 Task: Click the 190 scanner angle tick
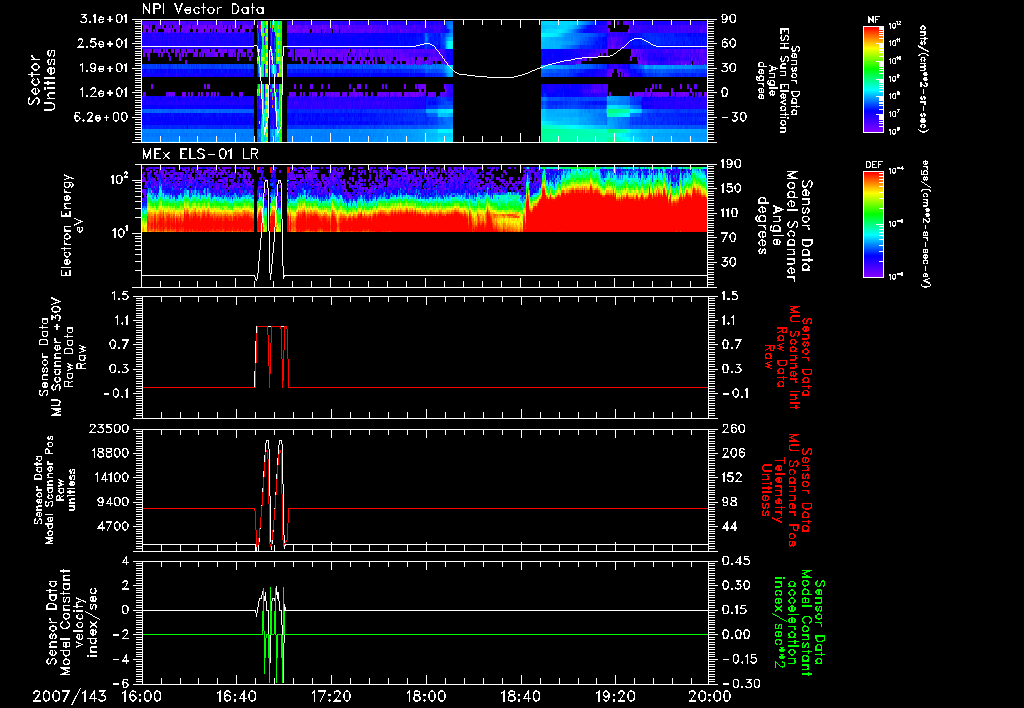[x=731, y=165]
